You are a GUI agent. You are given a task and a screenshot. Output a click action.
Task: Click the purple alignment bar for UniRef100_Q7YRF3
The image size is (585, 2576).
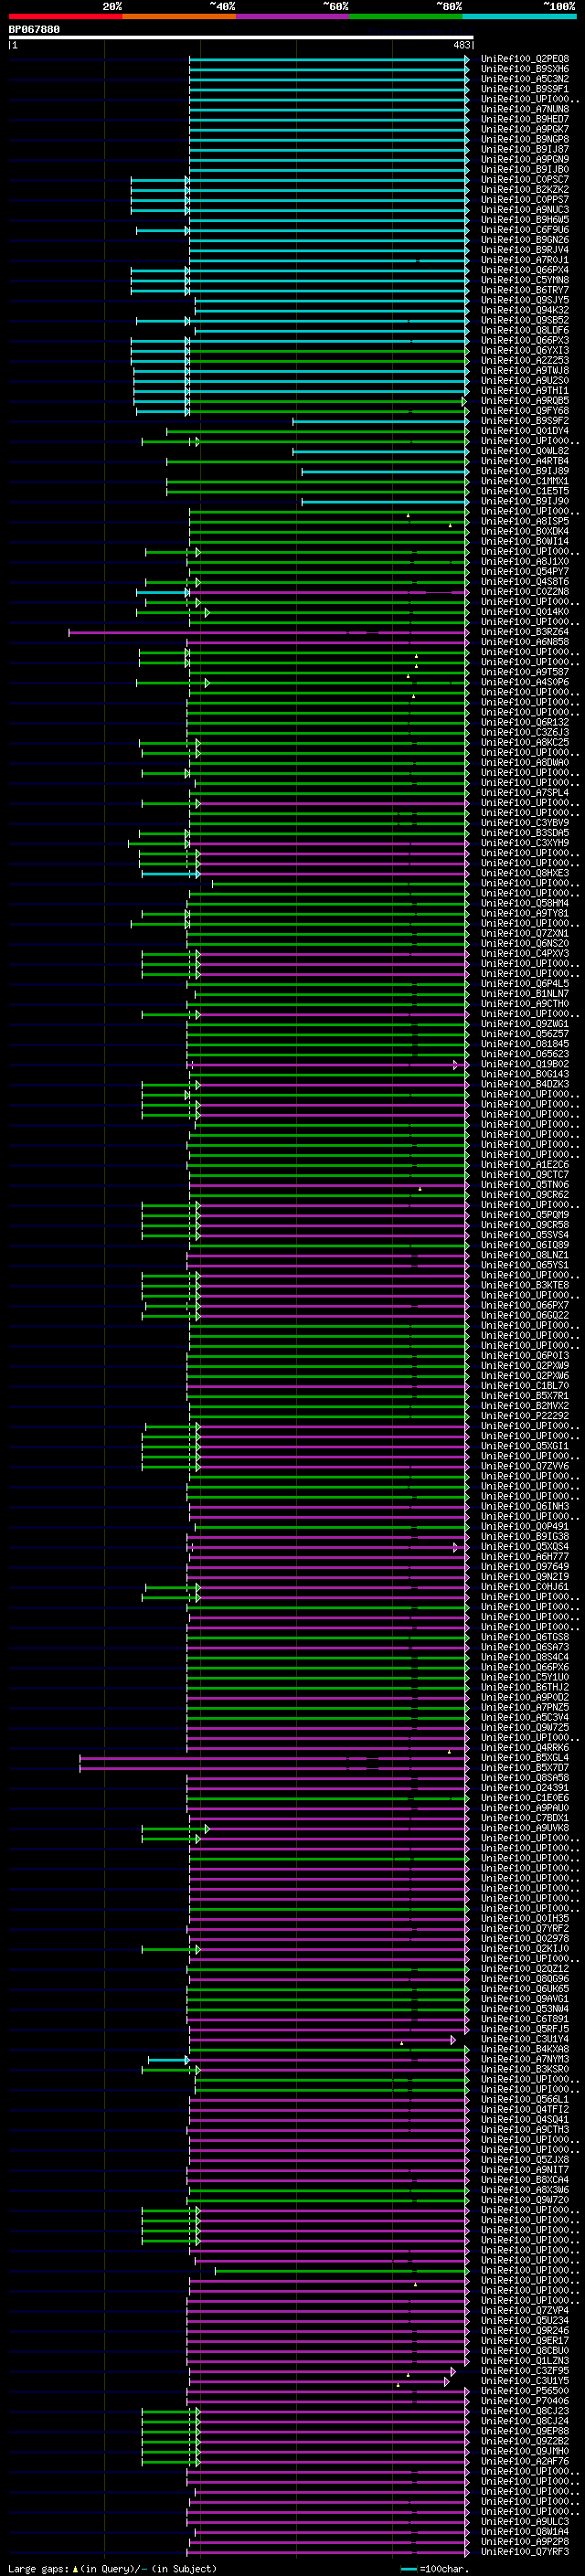tap(328, 2552)
